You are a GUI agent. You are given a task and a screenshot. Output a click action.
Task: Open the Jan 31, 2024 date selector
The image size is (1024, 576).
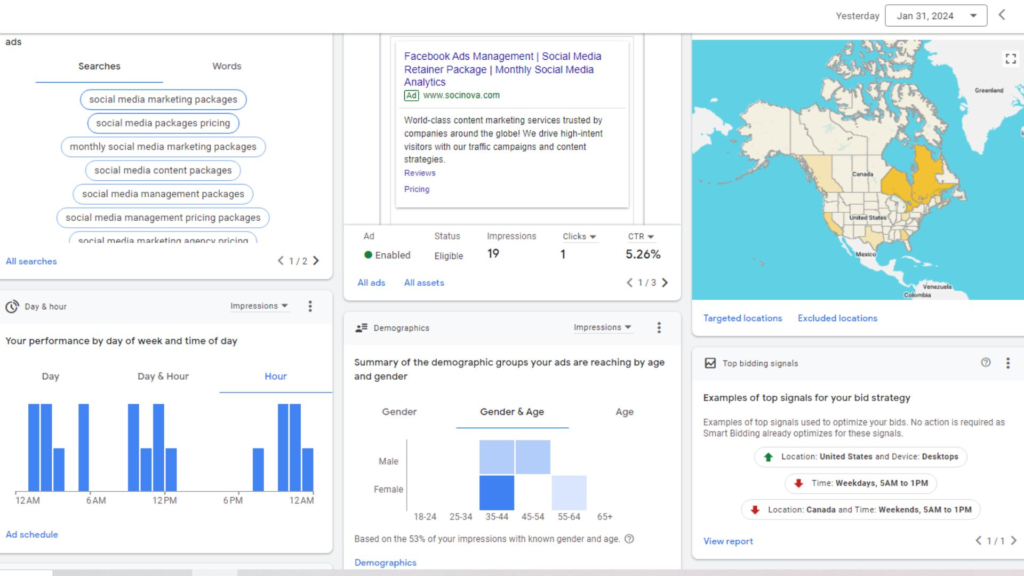936,15
